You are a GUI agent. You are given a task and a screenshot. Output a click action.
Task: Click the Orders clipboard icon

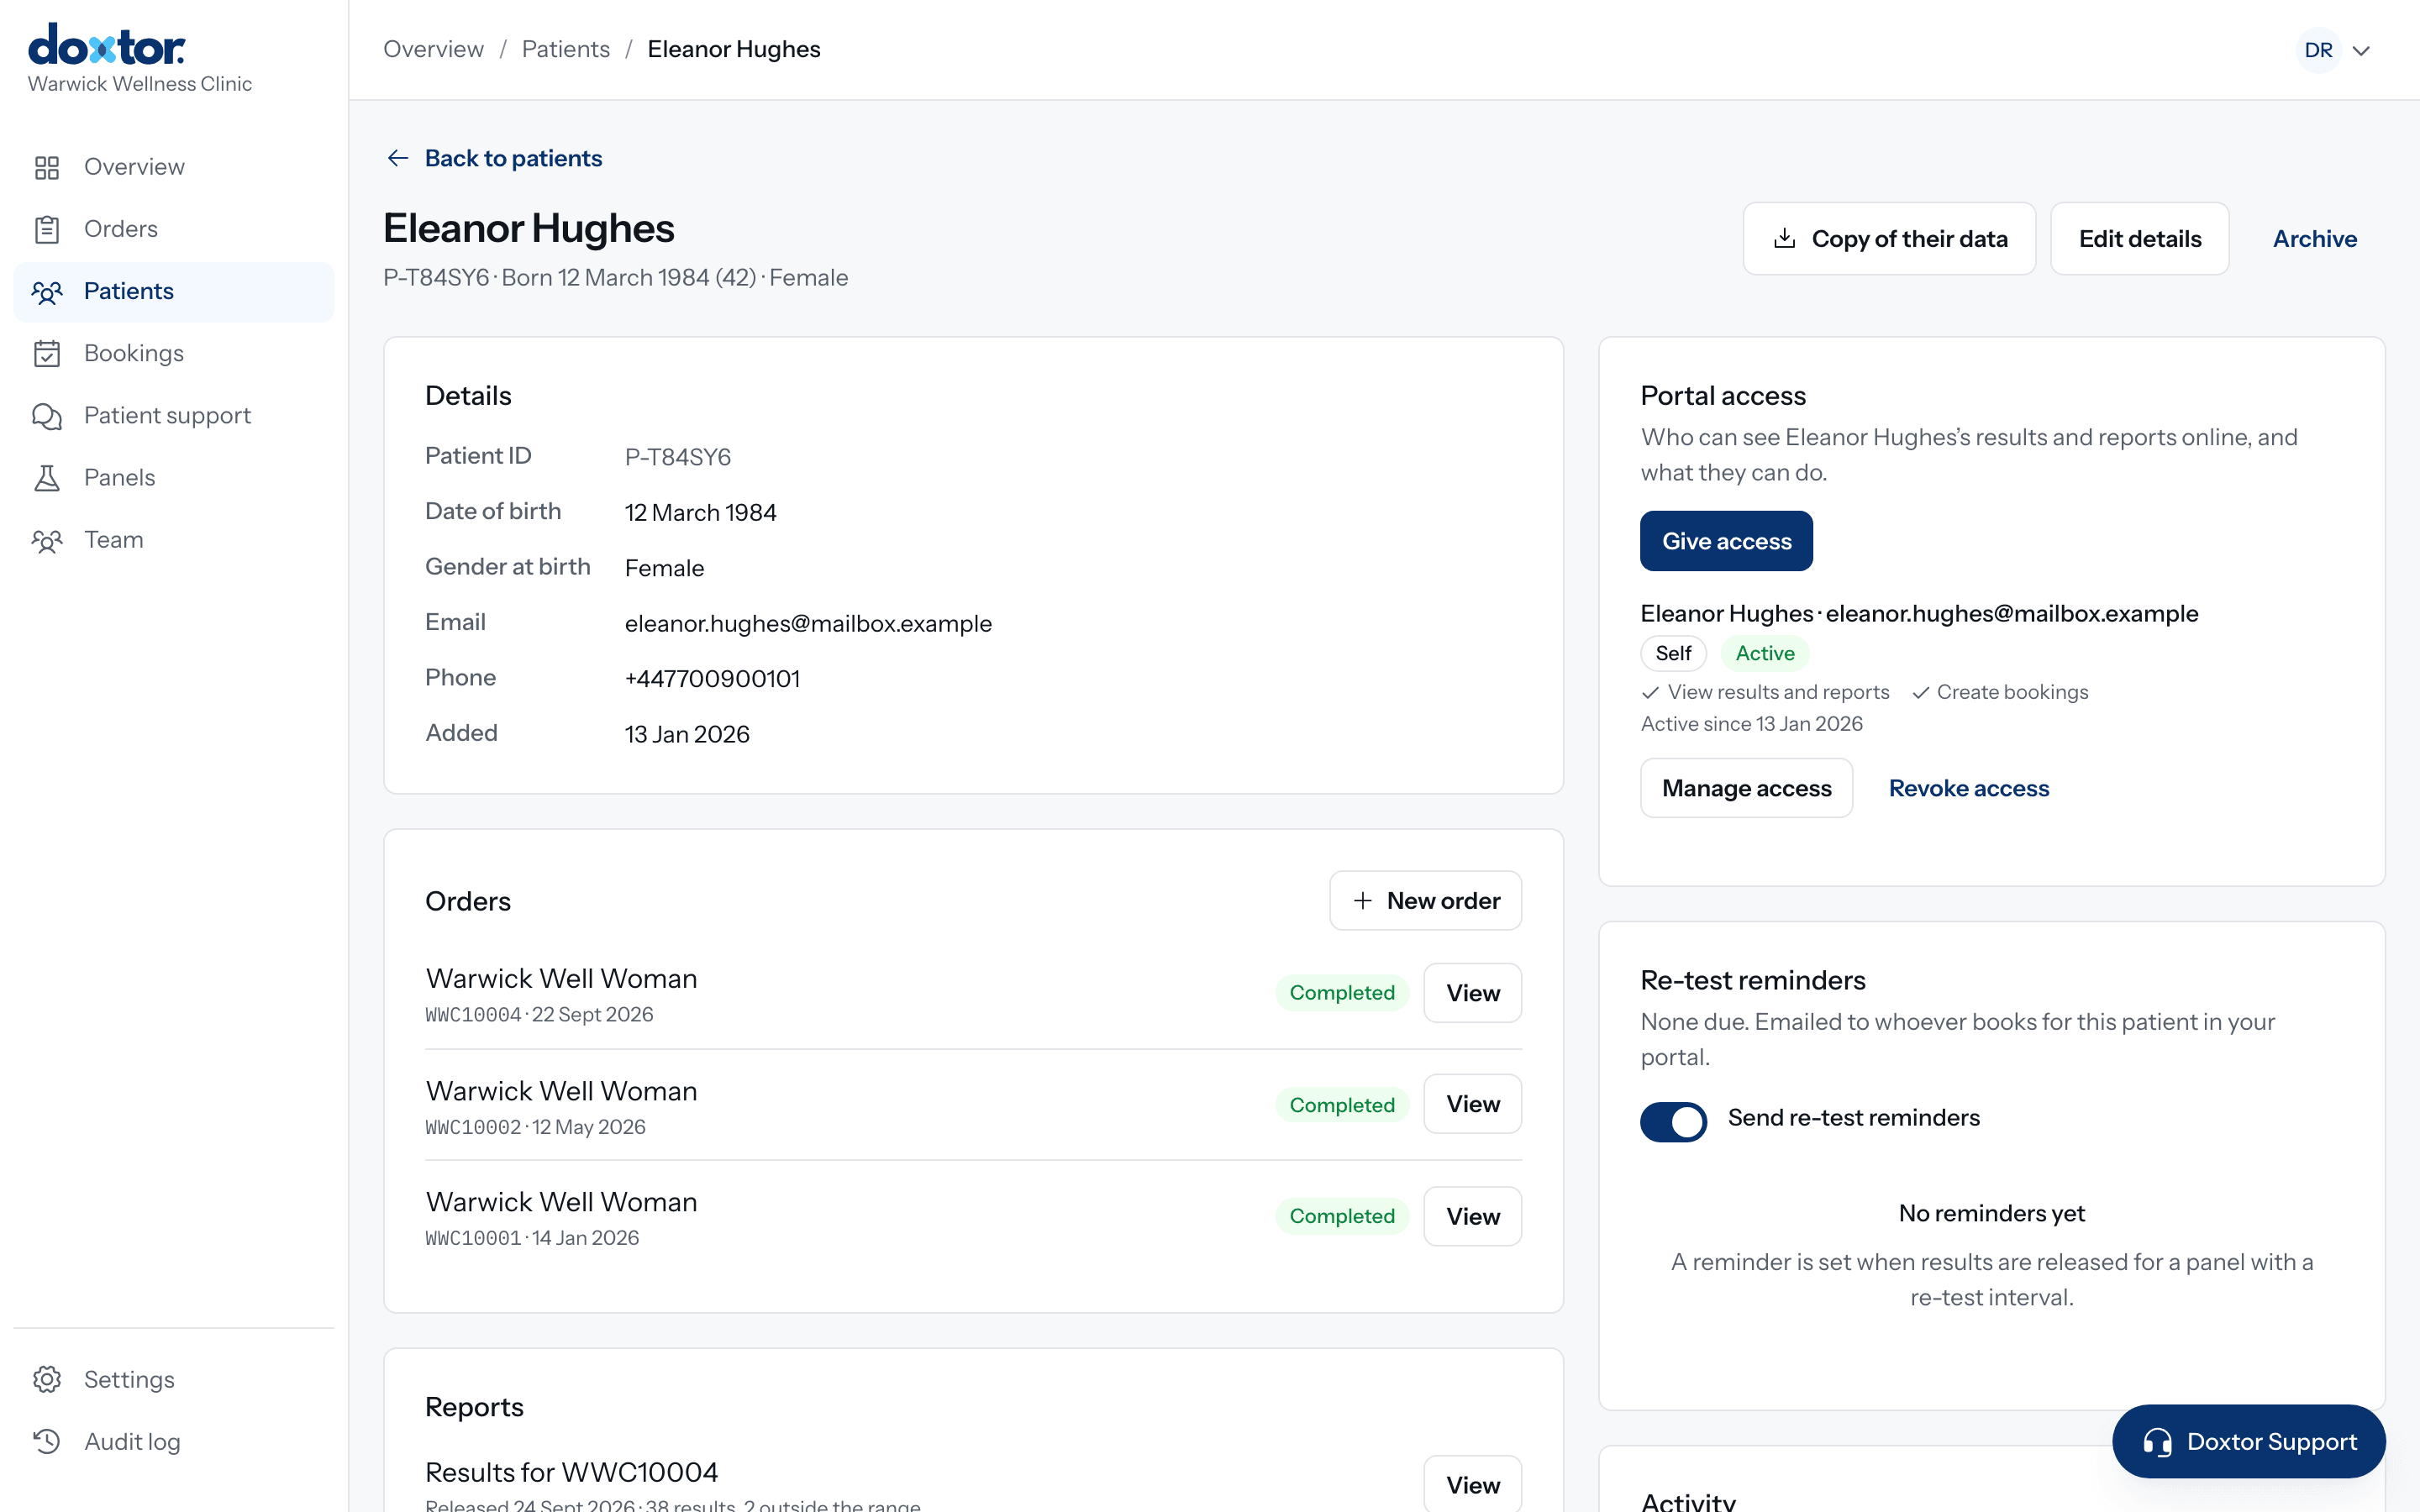coord(47,229)
